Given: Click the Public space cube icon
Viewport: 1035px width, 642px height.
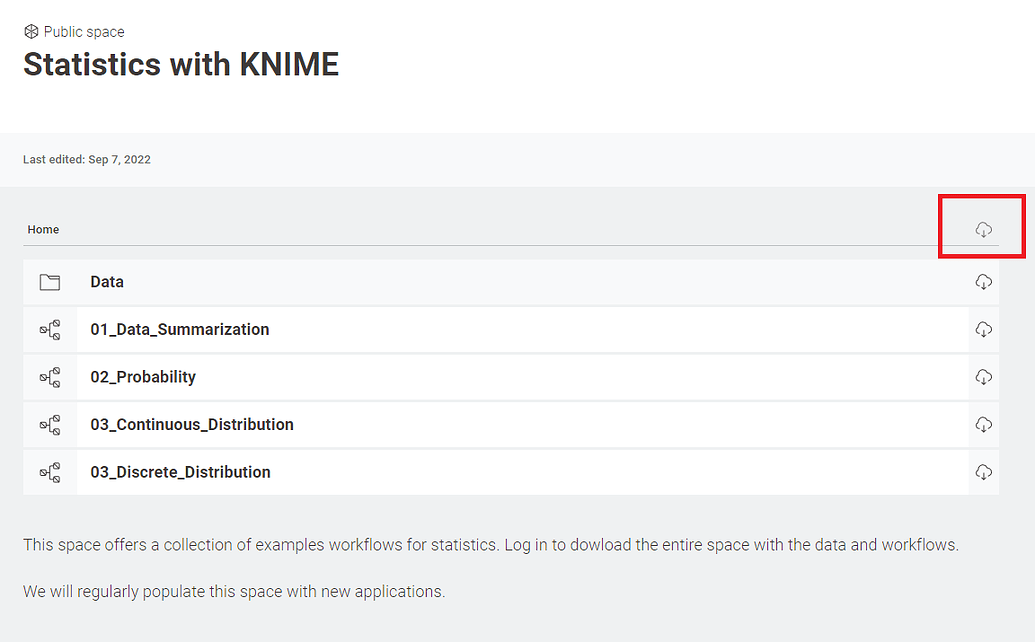Looking at the screenshot, I should (31, 31).
